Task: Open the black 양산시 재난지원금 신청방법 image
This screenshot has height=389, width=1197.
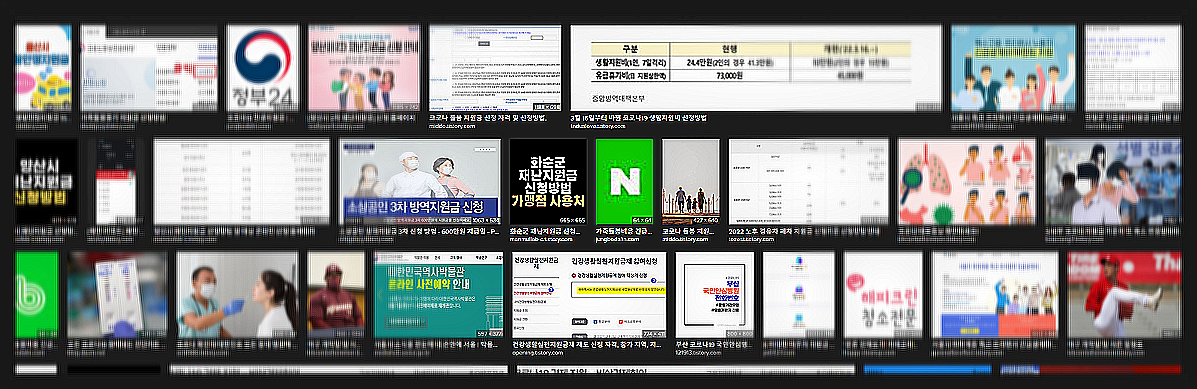Action: [47, 182]
